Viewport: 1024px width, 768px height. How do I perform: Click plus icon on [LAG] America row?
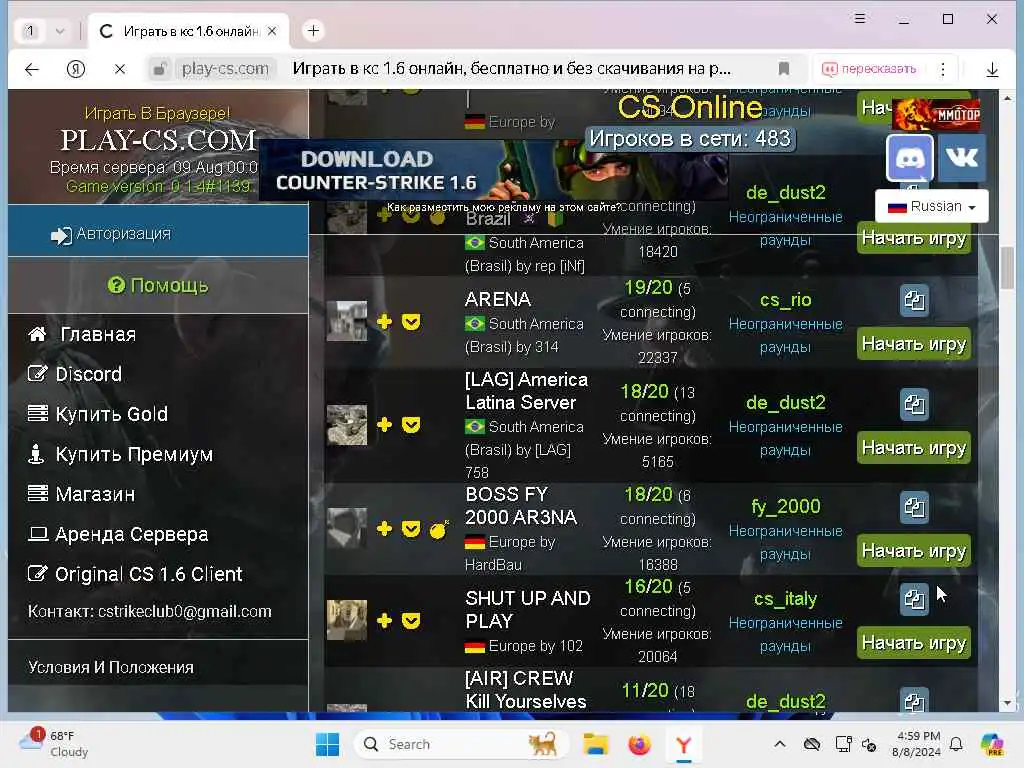click(x=385, y=425)
